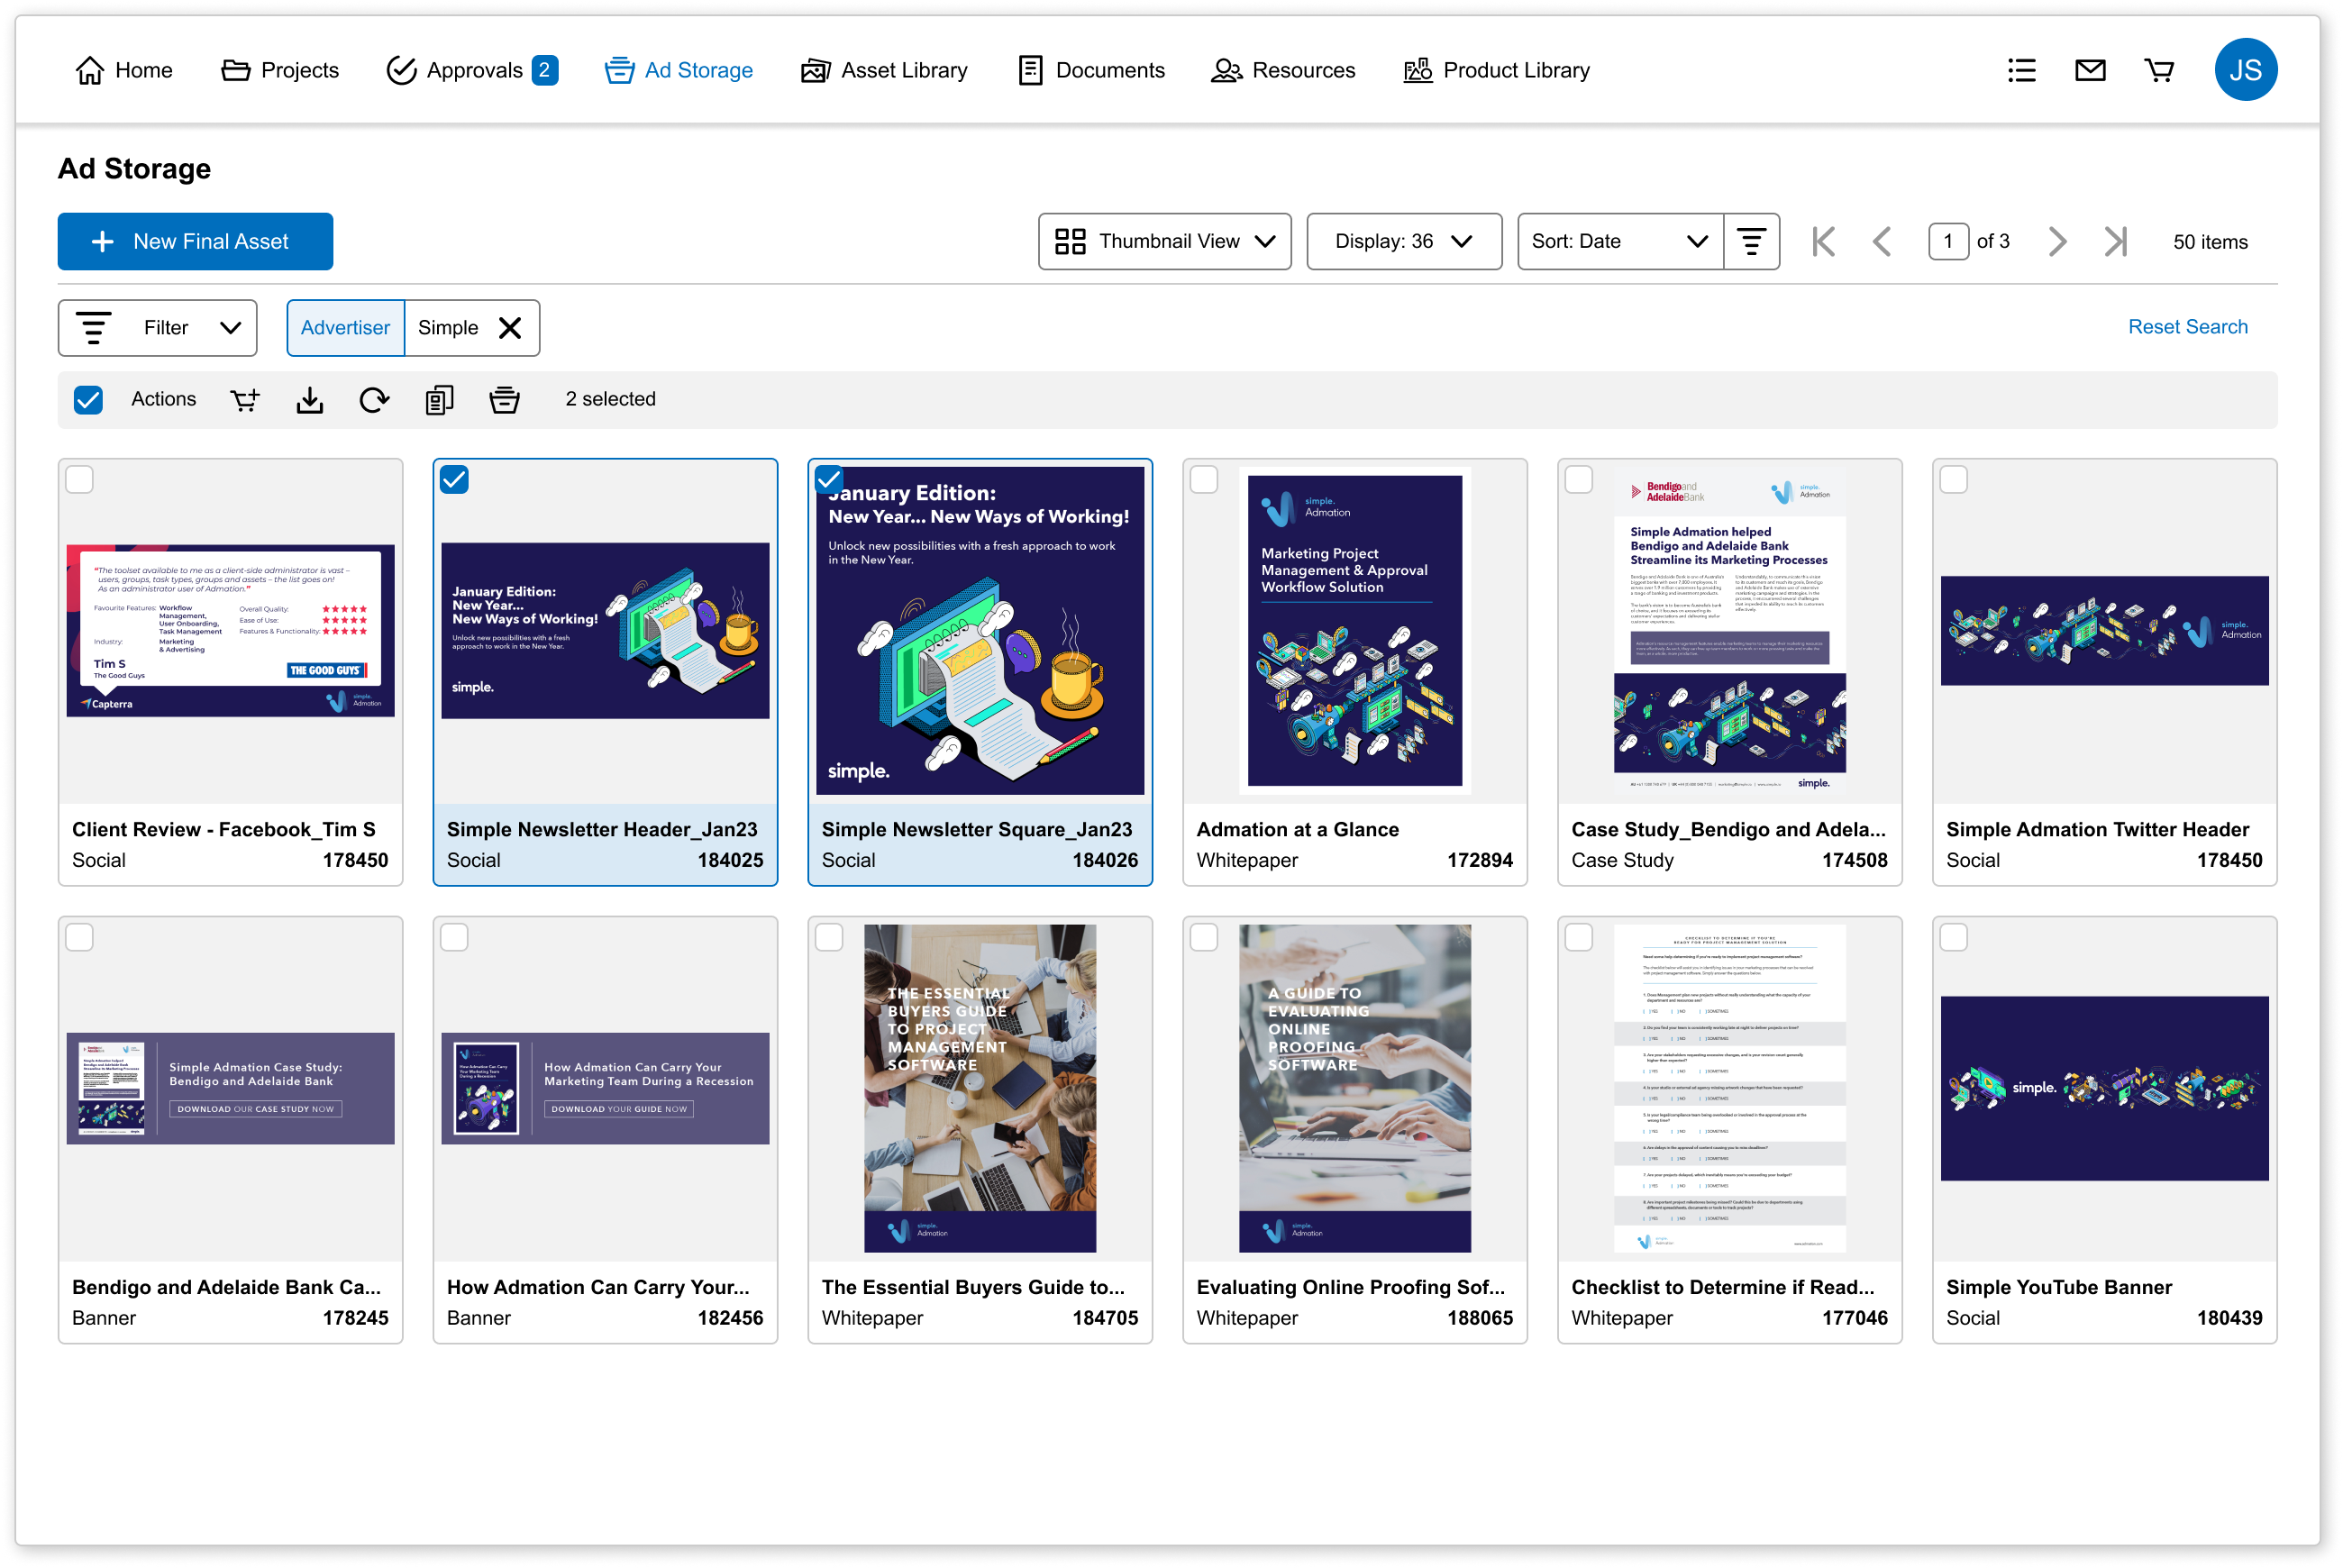The width and height of the screenshot is (2343, 1568).
Task: Go to the Asset Library tab
Action: point(884,70)
